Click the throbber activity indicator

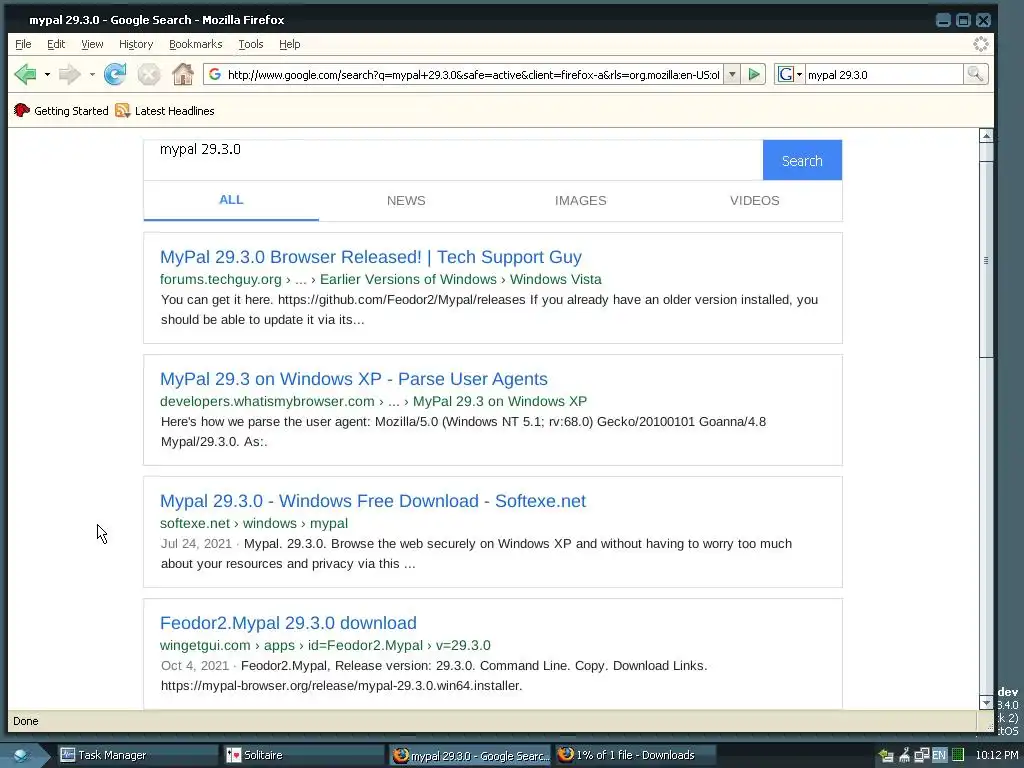tap(980, 44)
